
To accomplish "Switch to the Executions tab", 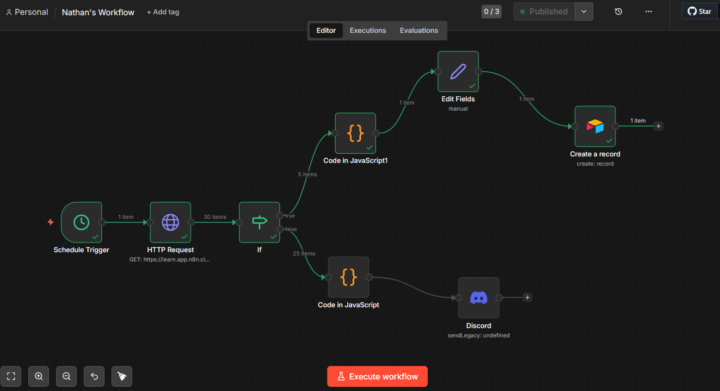I will coord(368,30).
